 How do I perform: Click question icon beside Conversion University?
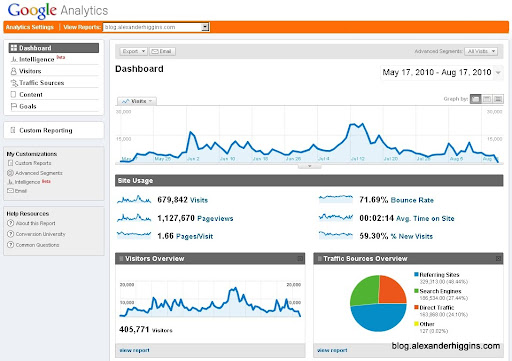[x=11, y=234]
